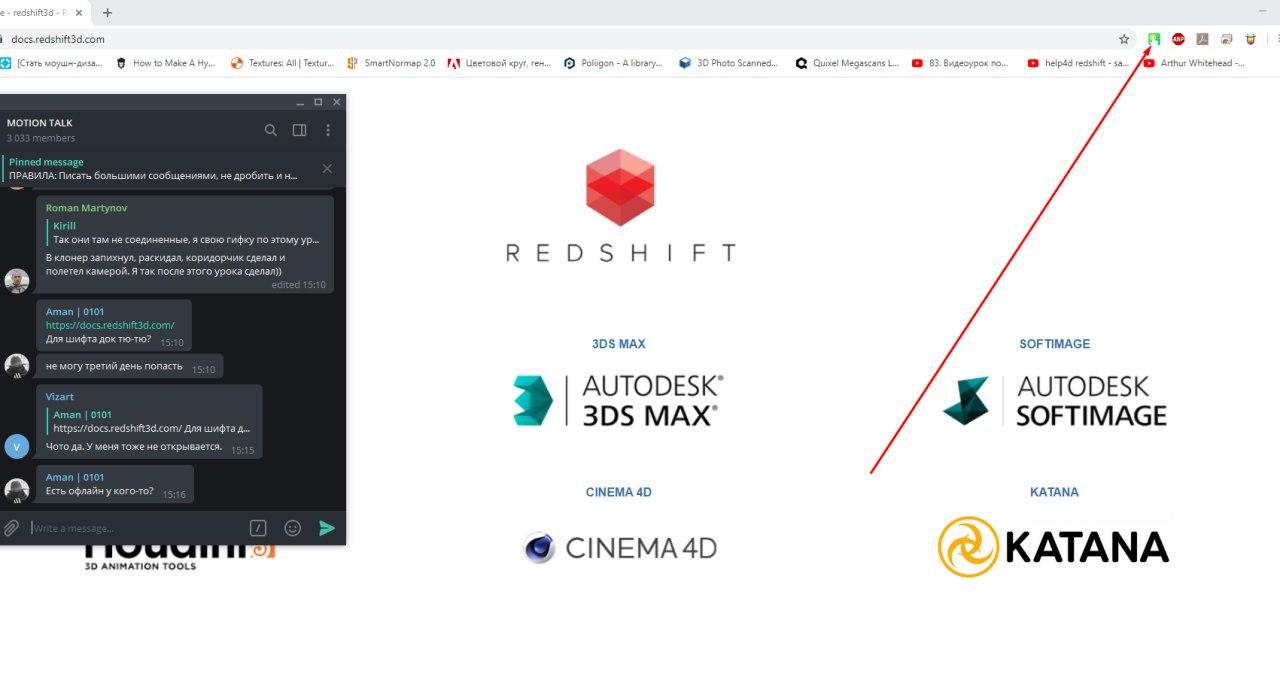Screen dimensions: 1280x674
Task: Open the Adobe Acrobat extension
Action: pyautogui.click(x=1202, y=39)
